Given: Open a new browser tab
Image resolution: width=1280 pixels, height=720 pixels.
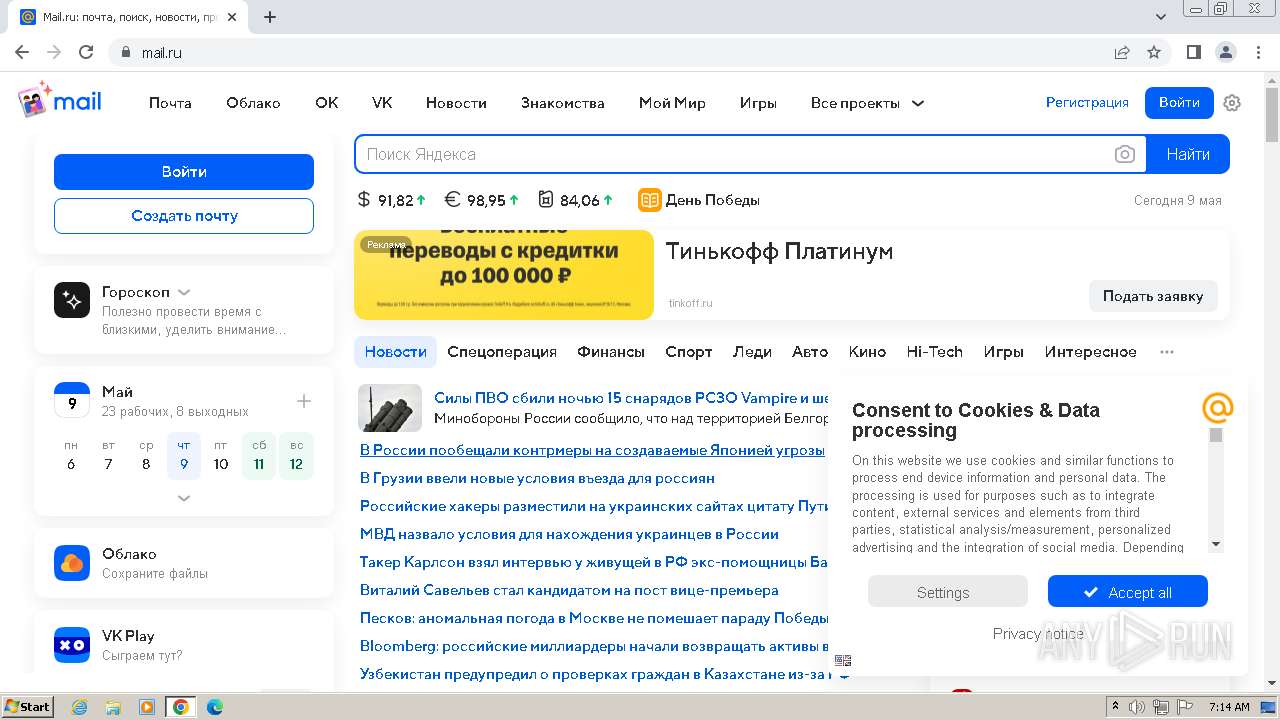Looking at the screenshot, I should point(270,17).
